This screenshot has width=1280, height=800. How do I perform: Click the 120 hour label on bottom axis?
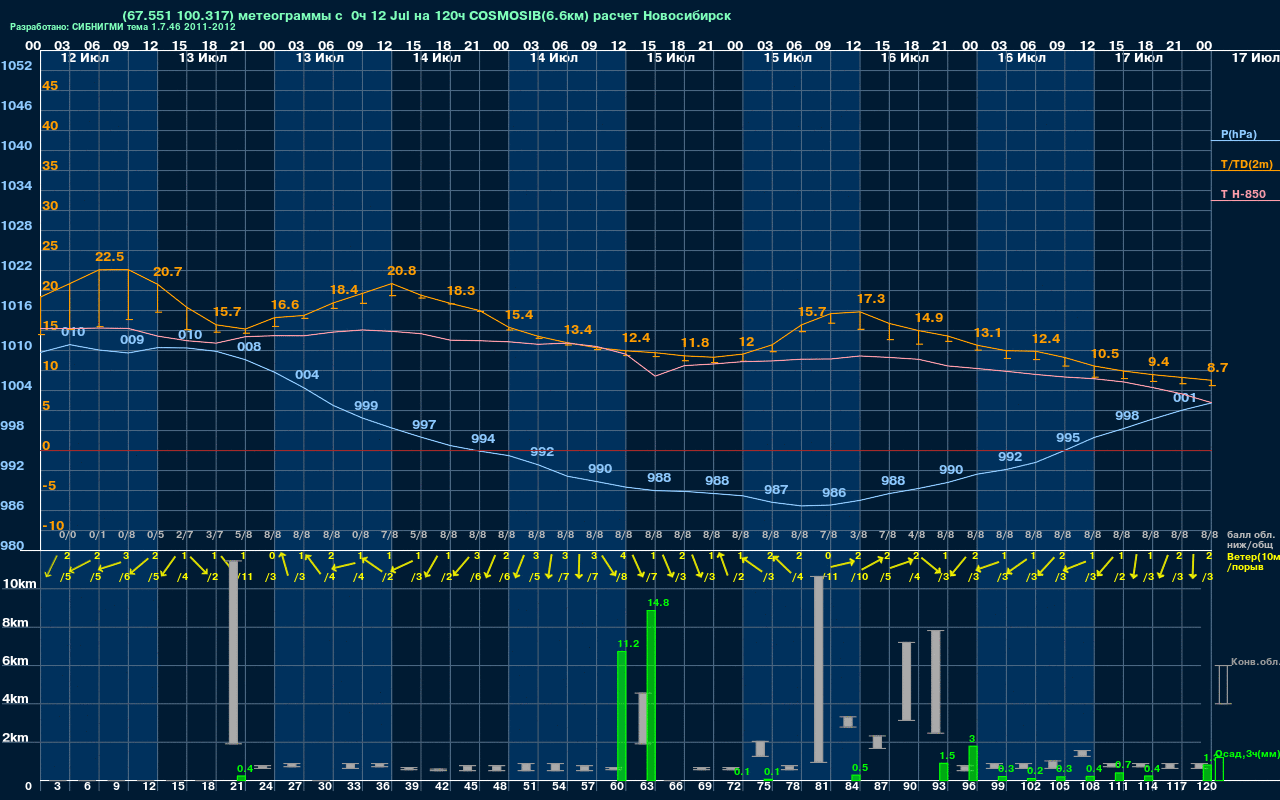click(x=1207, y=788)
